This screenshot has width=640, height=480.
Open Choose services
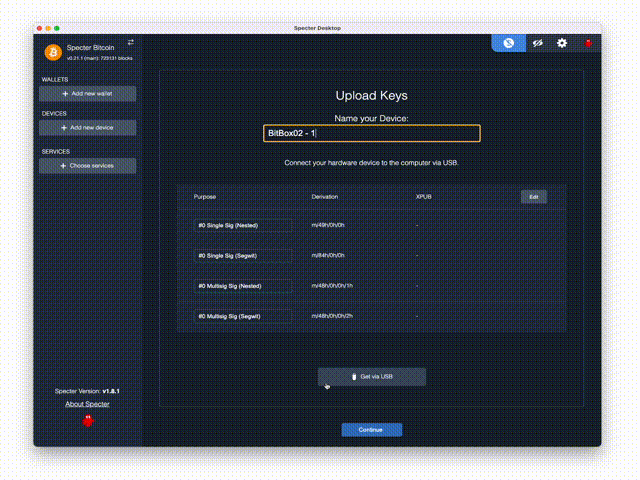(88, 166)
